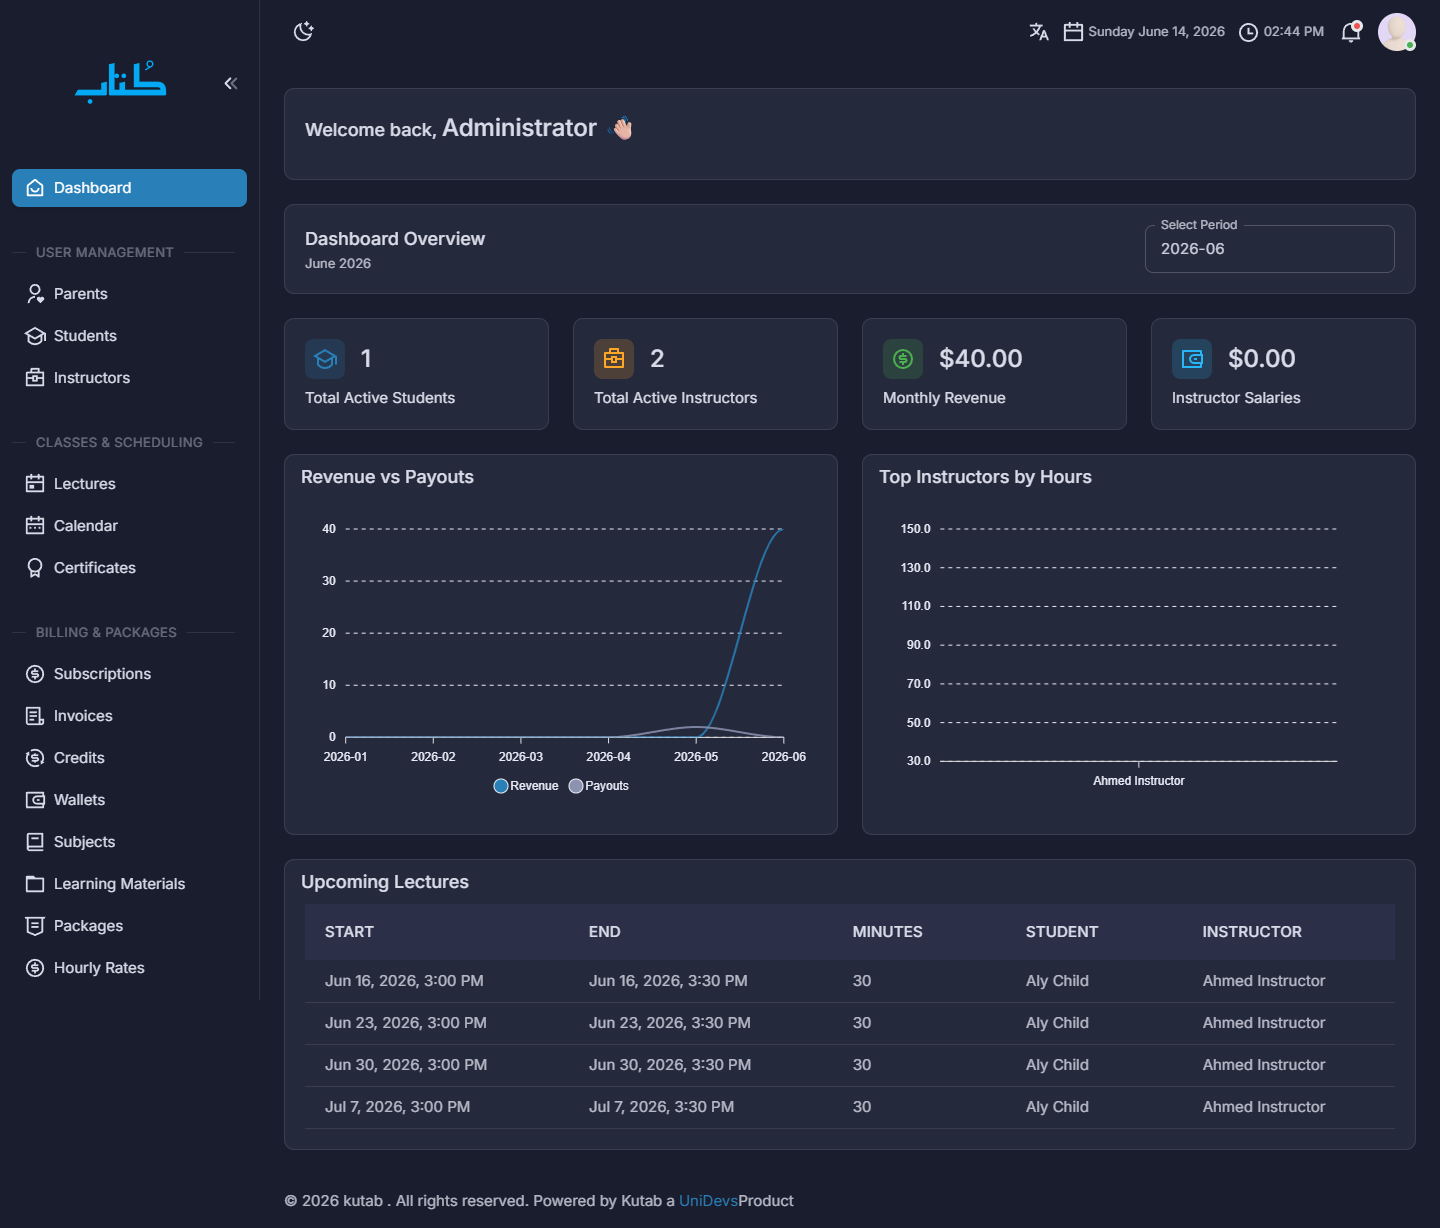Click the 2026-06 label on revenue chart
1440x1228 pixels.
pos(783,757)
